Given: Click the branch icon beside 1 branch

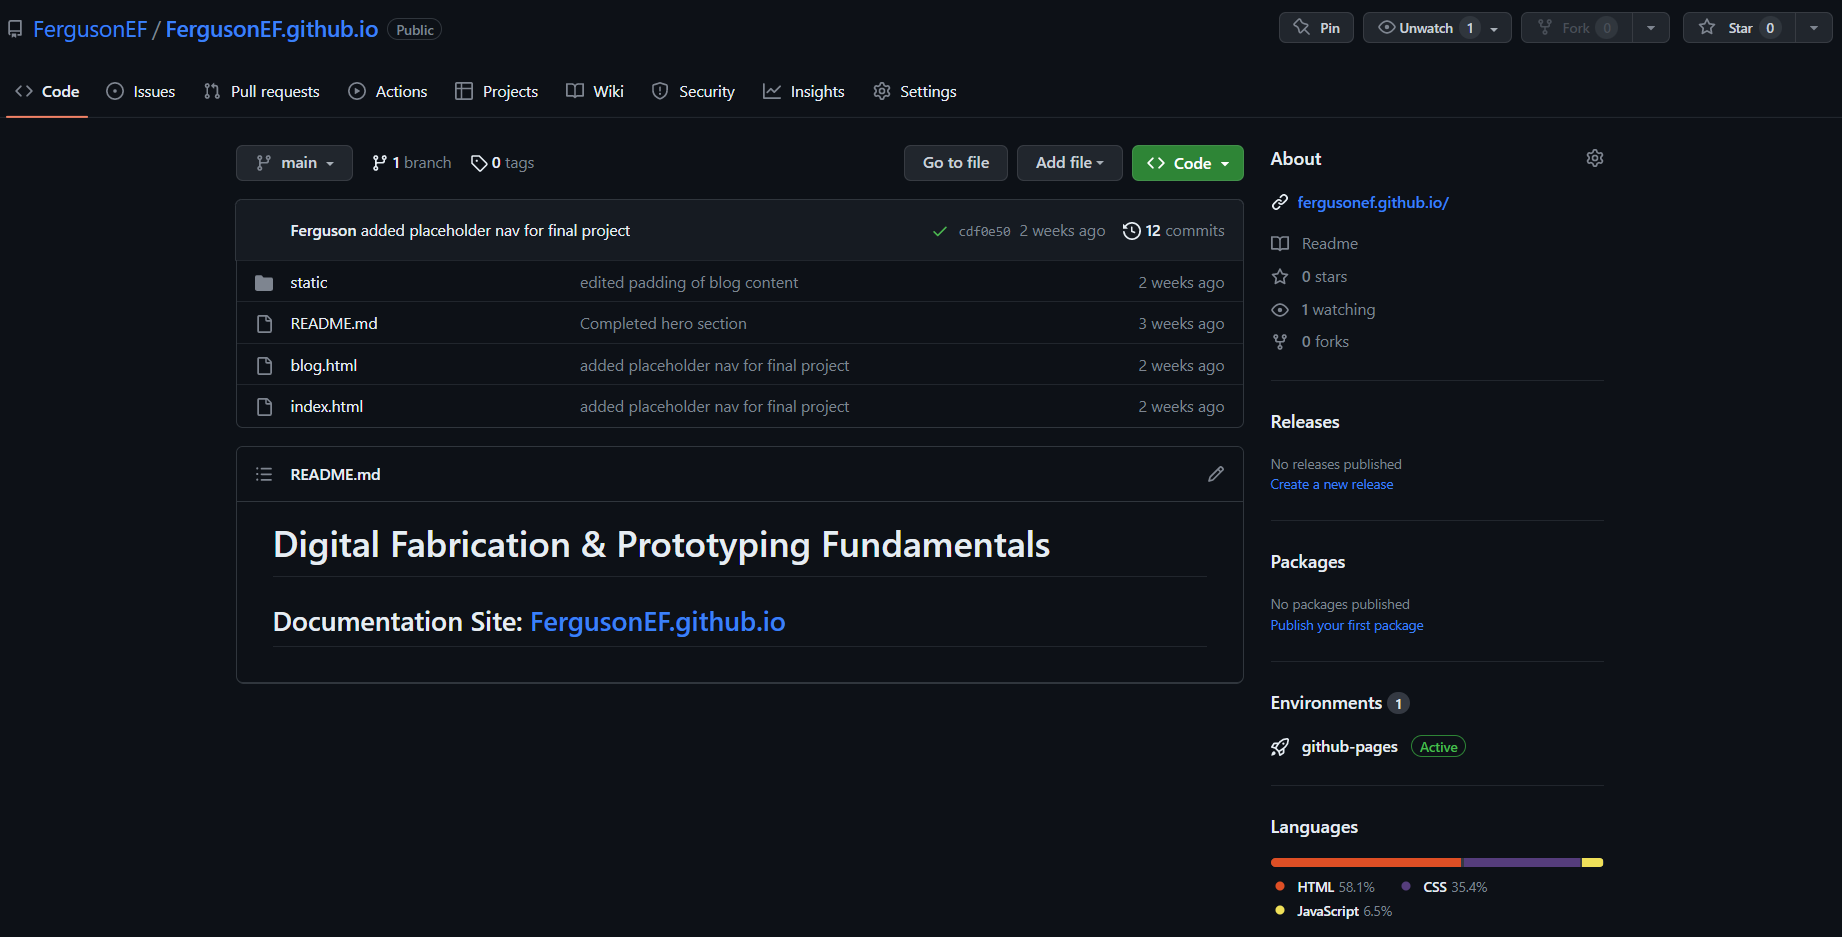Looking at the screenshot, I should [379, 163].
